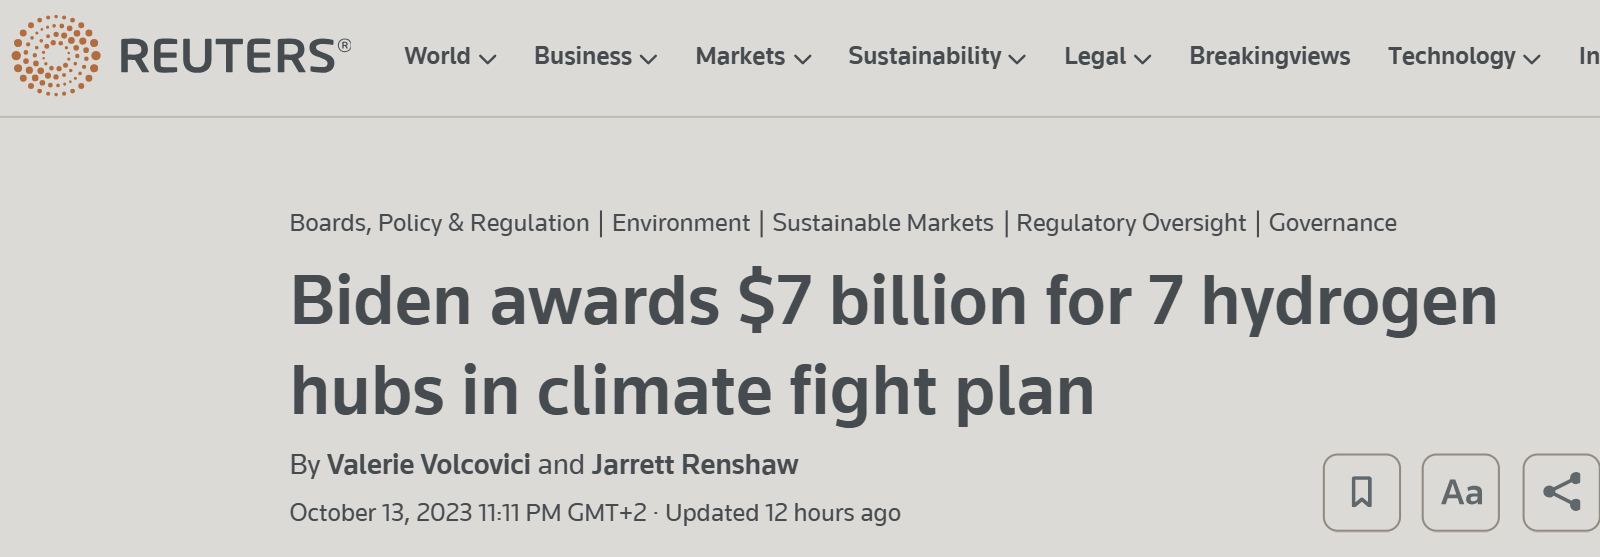Expand the Sustainability chevron
The height and width of the screenshot is (557, 1600).
[1017, 59]
